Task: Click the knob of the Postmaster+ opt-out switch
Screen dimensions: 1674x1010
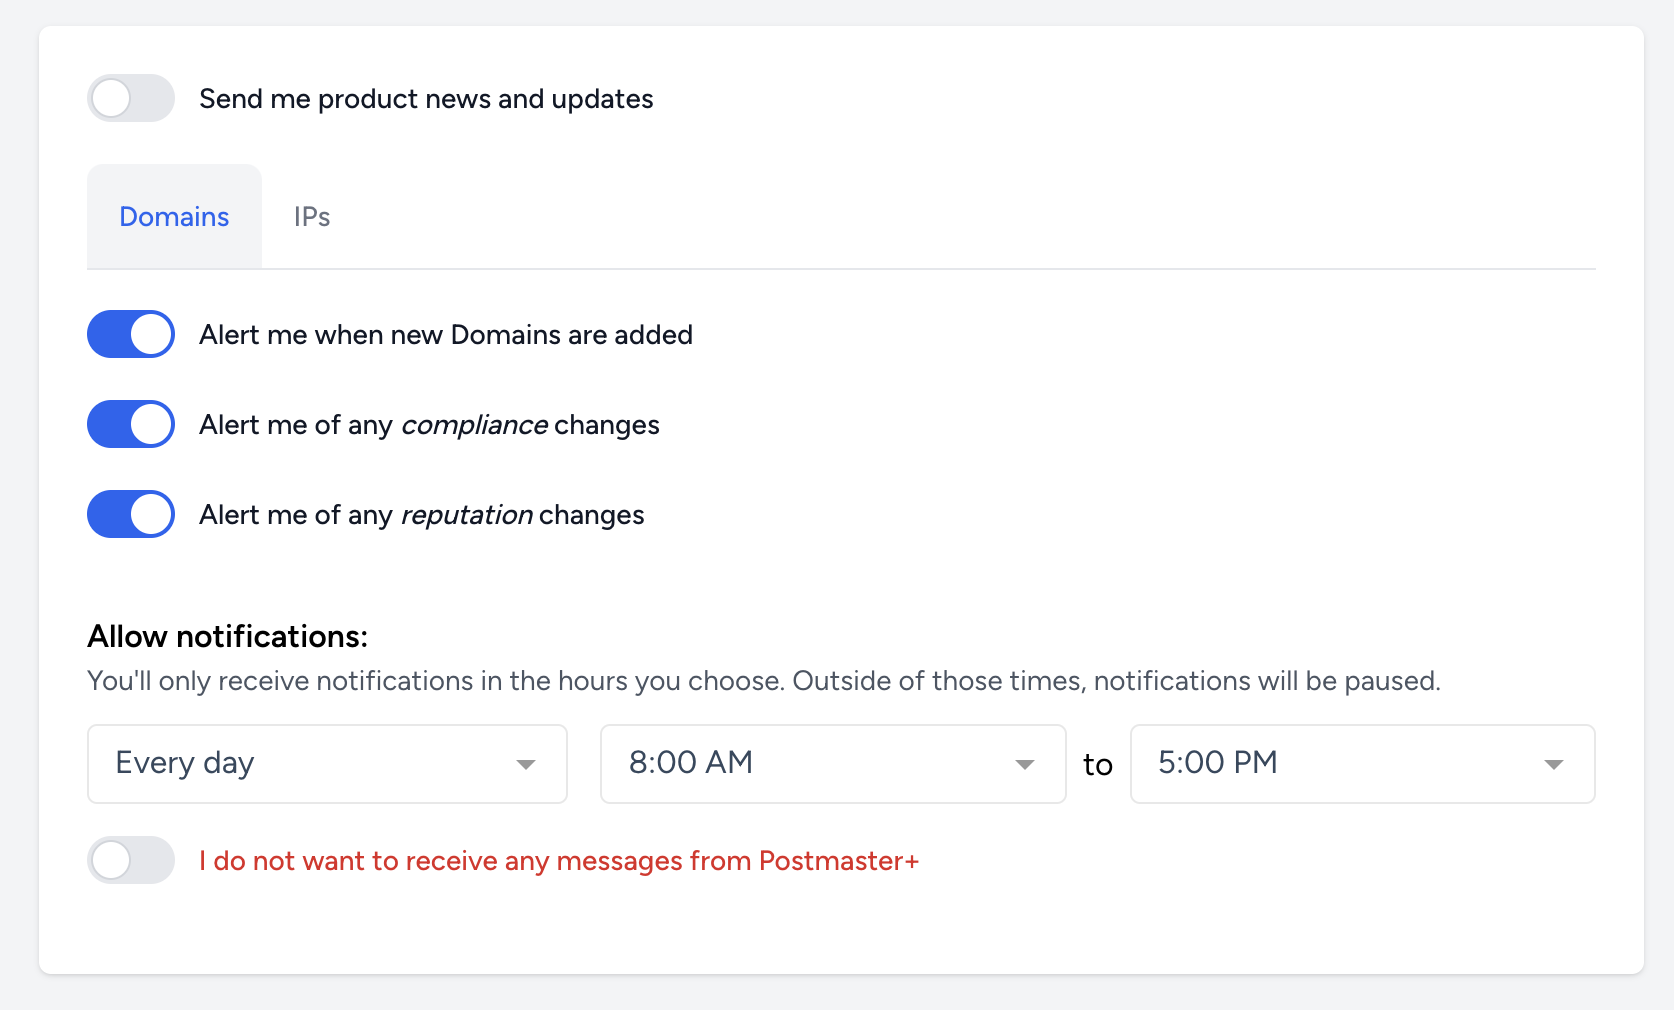Action: (113, 860)
